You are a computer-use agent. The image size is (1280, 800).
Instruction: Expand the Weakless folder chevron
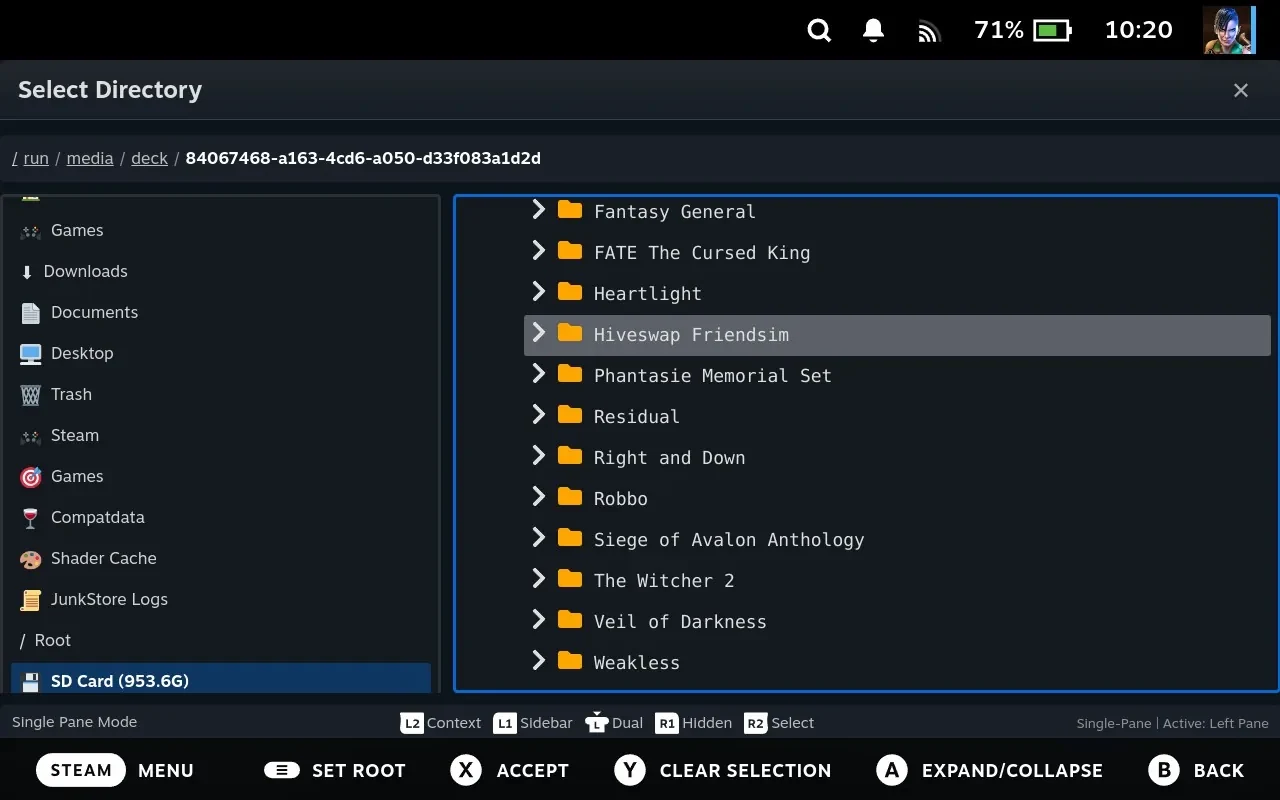[539, 660]
